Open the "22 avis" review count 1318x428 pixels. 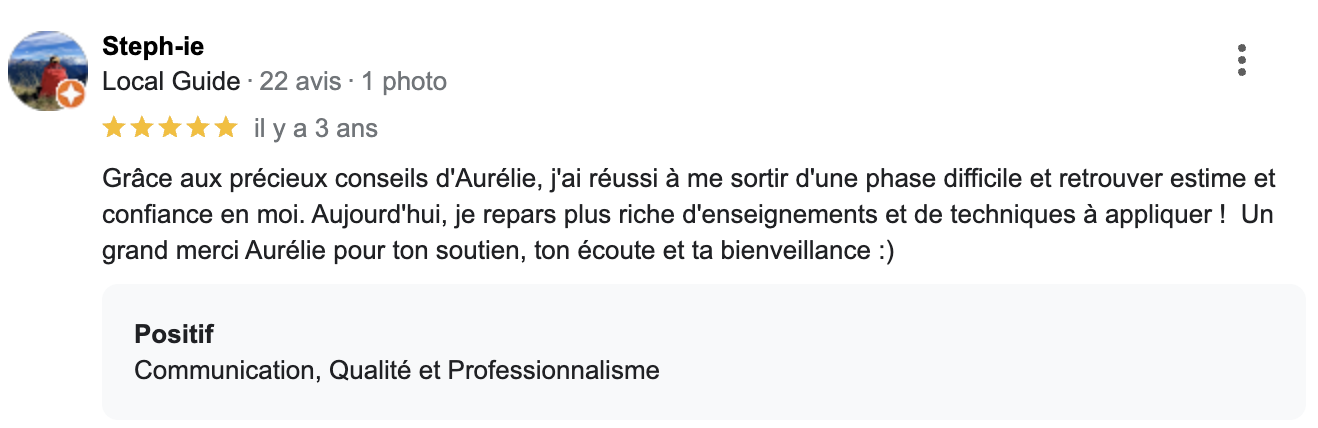(x=300, y=81)
